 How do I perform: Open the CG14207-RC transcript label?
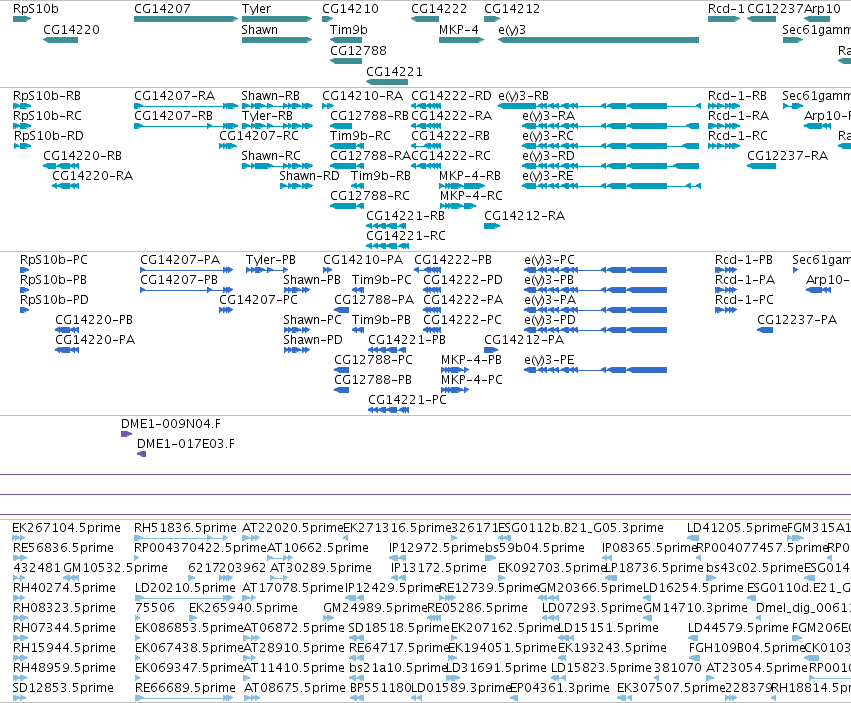coord(259,136)
